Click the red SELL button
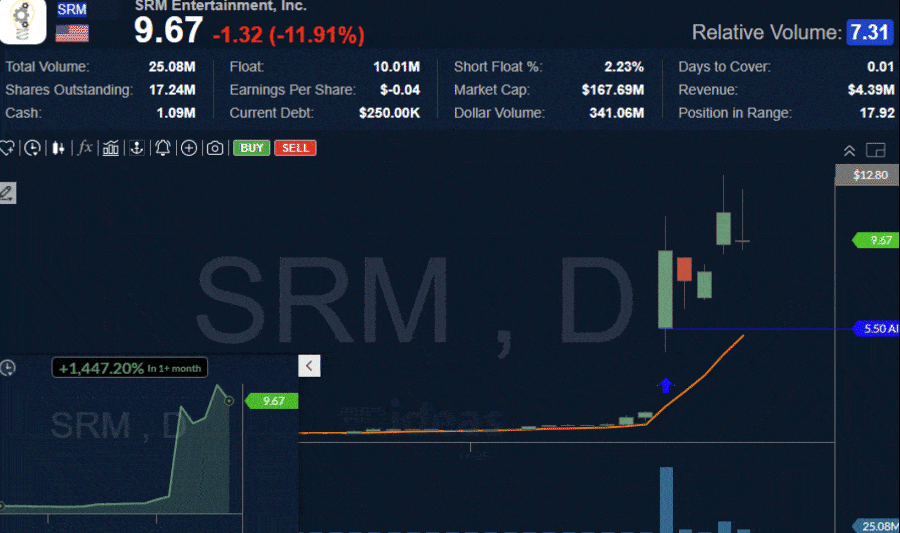The width and height of the screenshot is (900, 533). [295, 148]
